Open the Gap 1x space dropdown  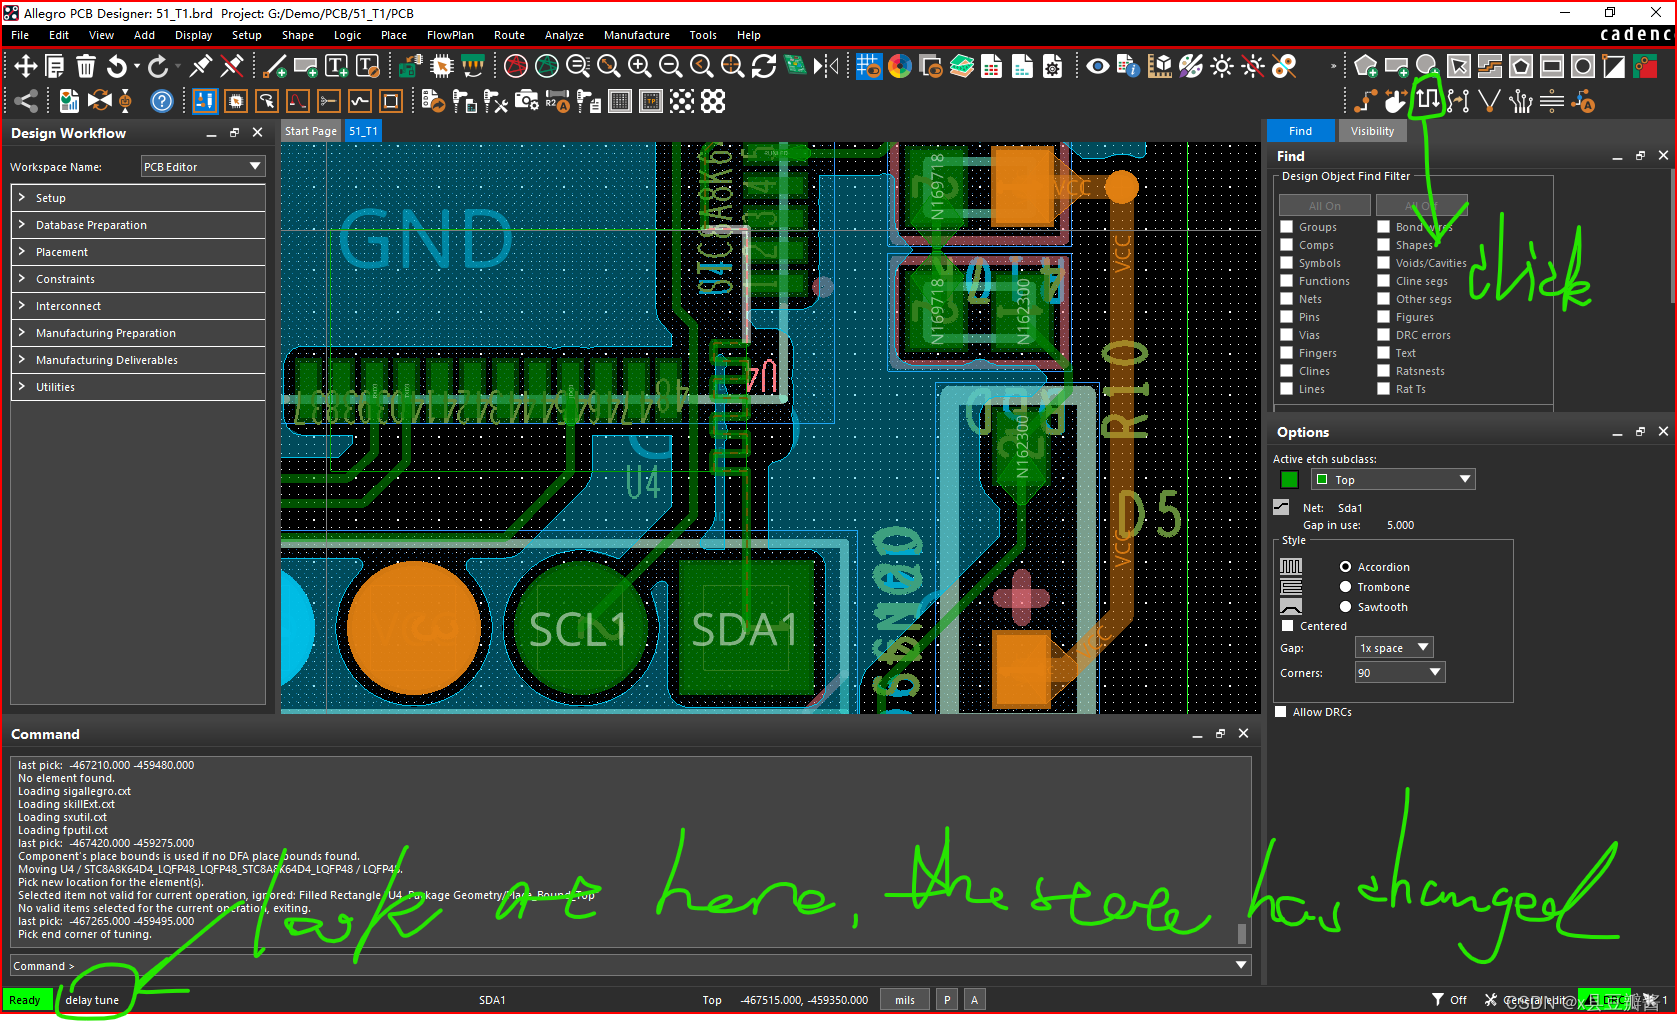(x=1394, y=648)
